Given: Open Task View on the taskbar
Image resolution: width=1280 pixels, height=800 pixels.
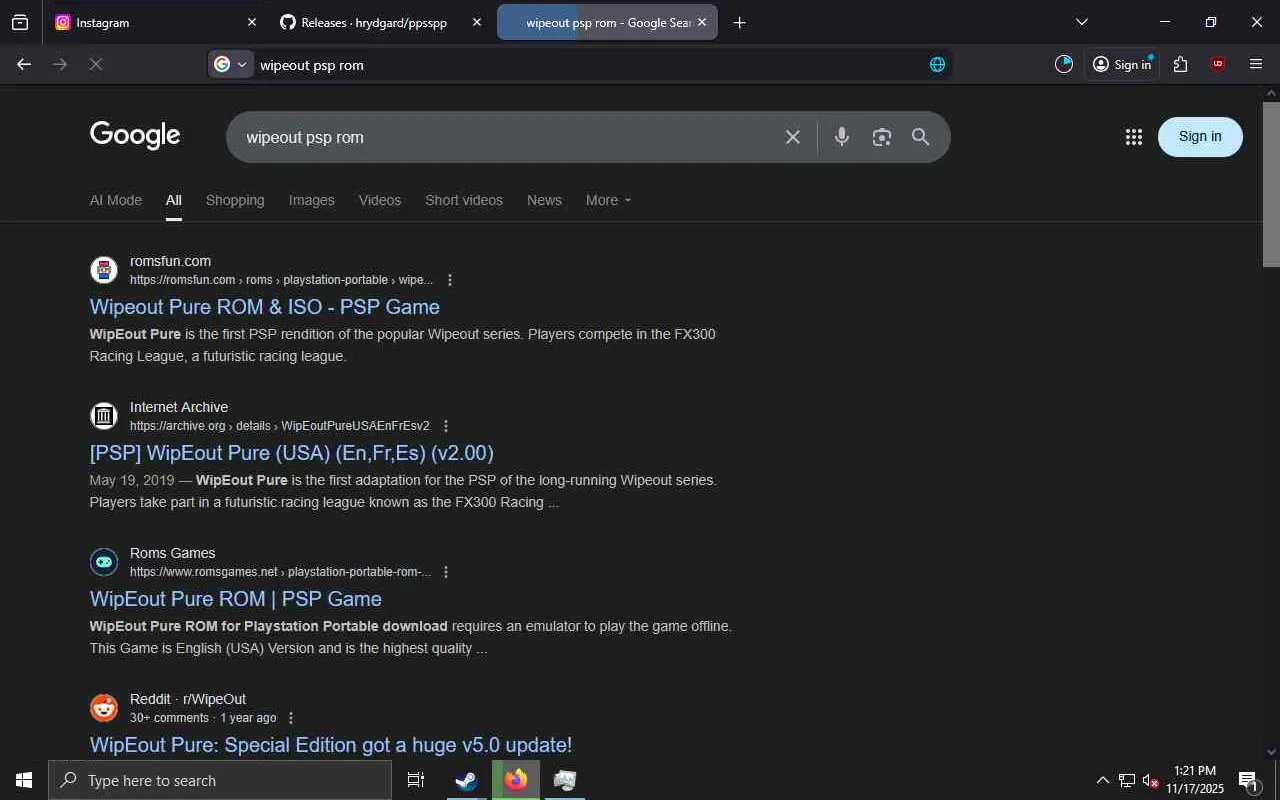Looking at the screenshot, I should (416, 780).
